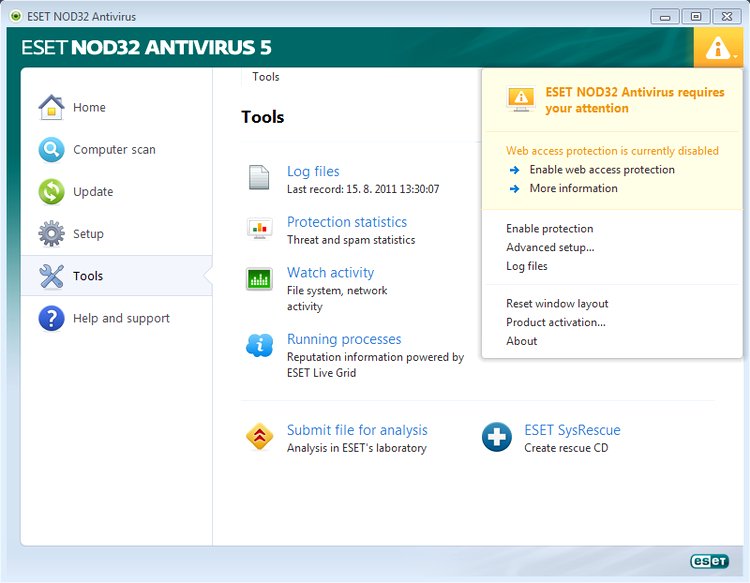Click the Tools wrench and screwdriver icon
Image resolution: width=750 pixels, height=583 pixels.
pos(52,276)
